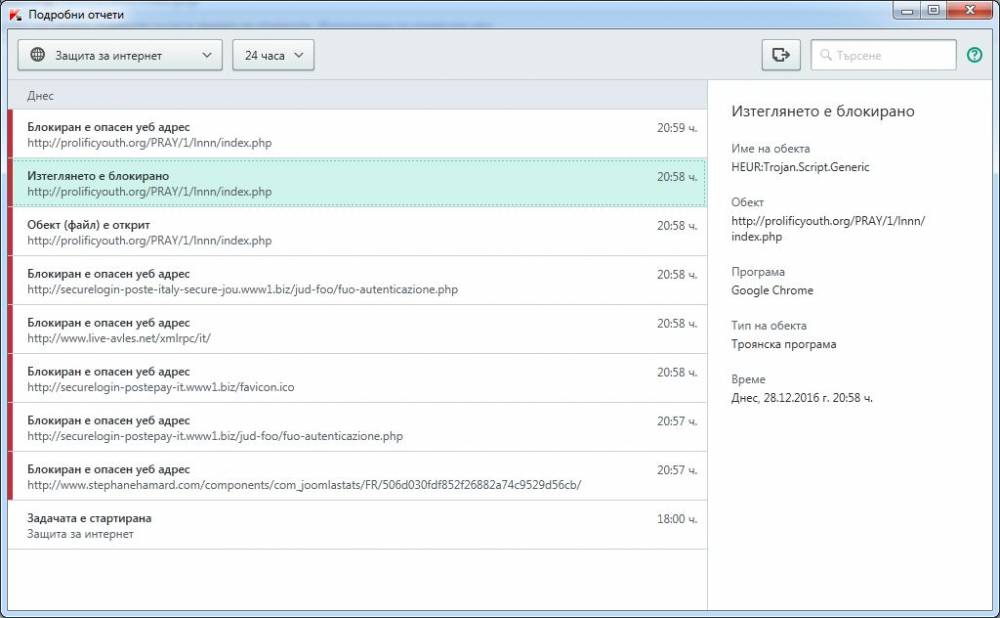
Task: Open help via green question mark icon
Action: [974, 55]
